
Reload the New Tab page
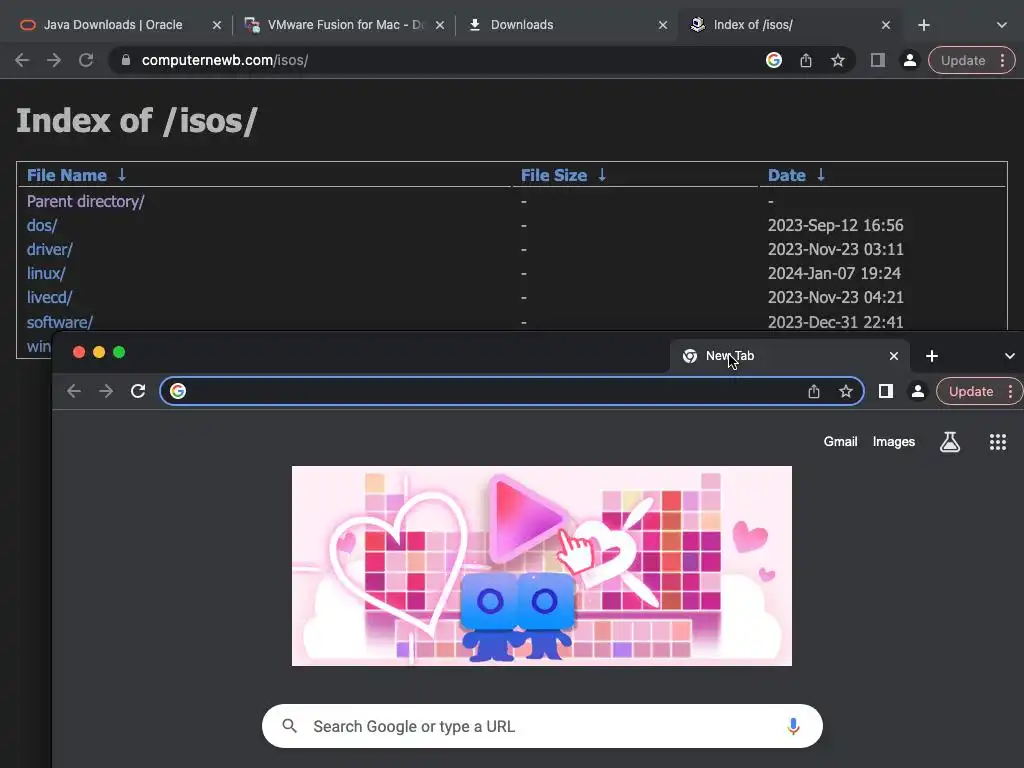(138, 391)
